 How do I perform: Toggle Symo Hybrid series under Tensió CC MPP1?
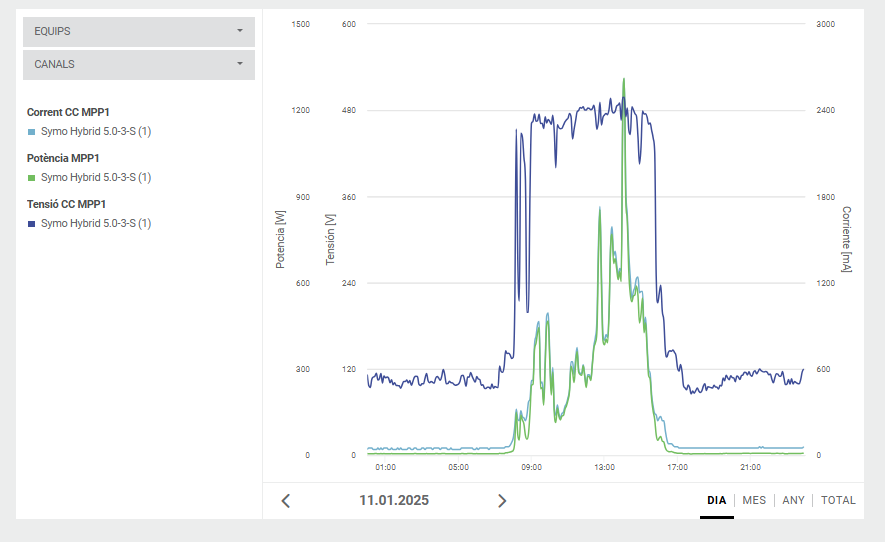tap(96, 224)
